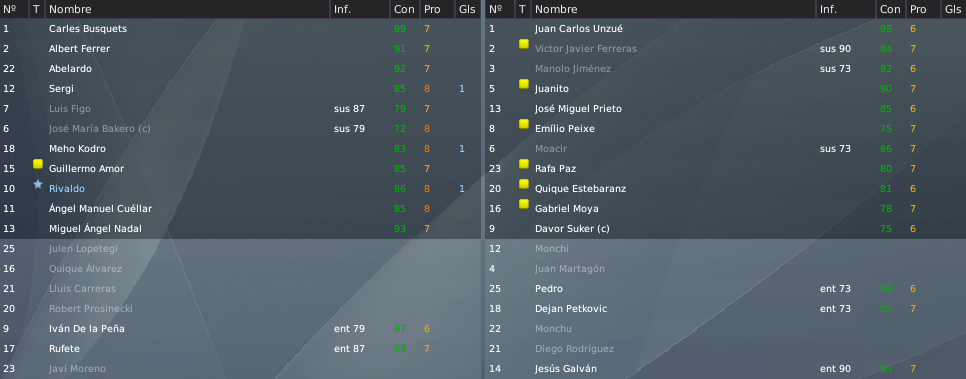Screen dimensions: 966x379
Task: Select Dejan Petkovic in the right list
Action: pos(726,309)
